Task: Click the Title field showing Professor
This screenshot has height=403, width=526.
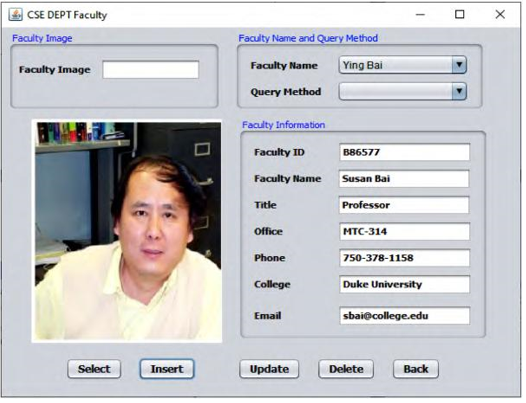Action: point(404,205)
